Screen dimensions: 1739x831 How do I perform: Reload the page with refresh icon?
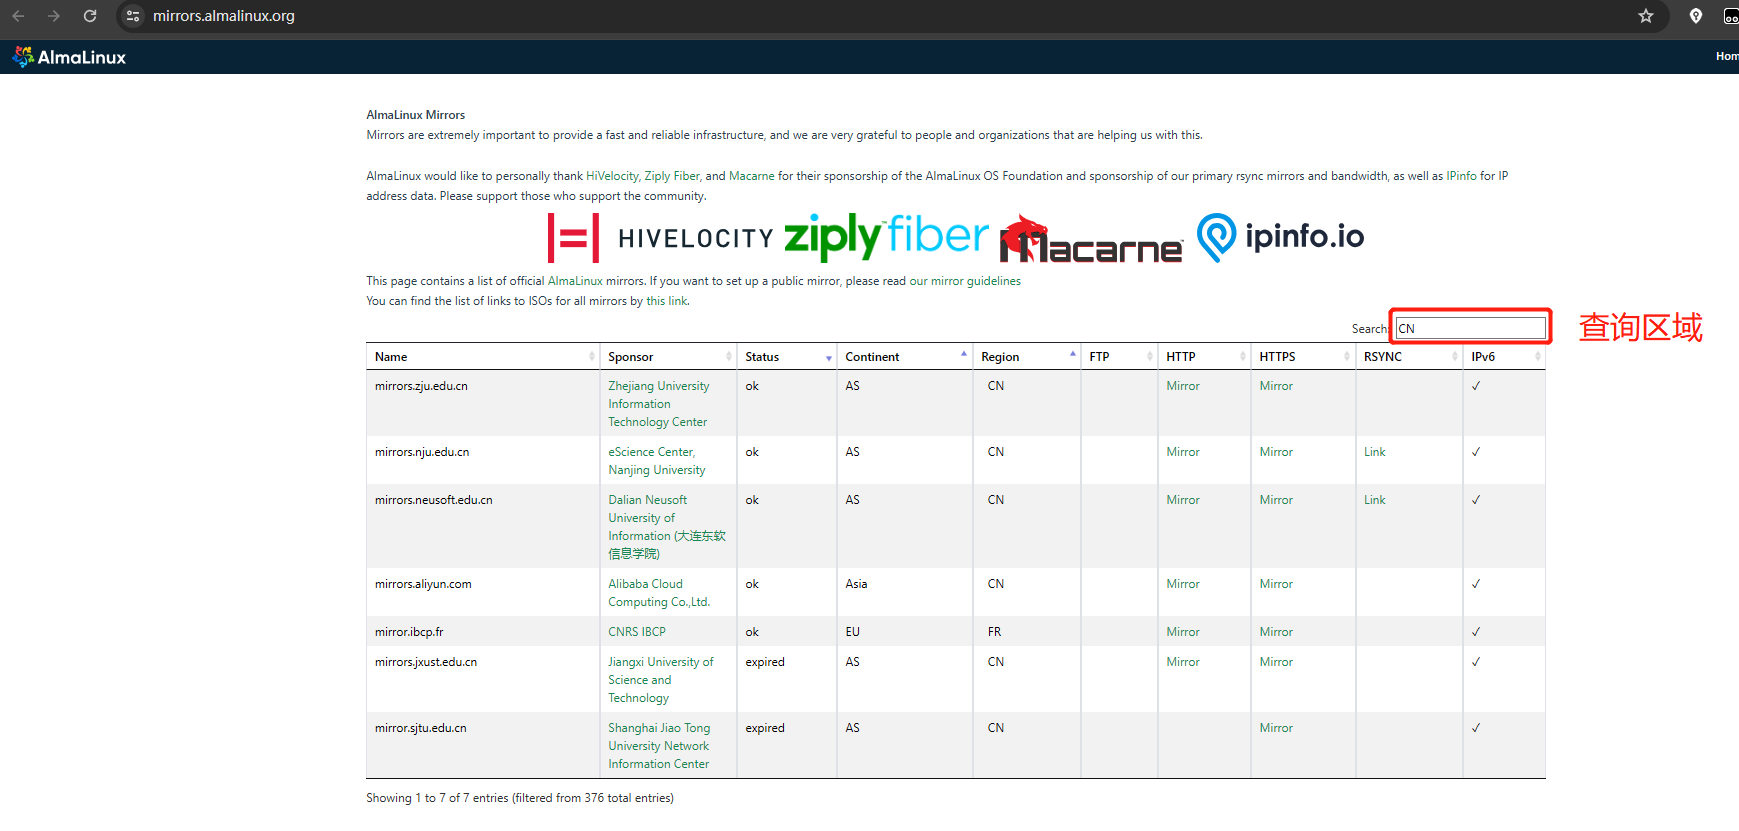[90, 16]
